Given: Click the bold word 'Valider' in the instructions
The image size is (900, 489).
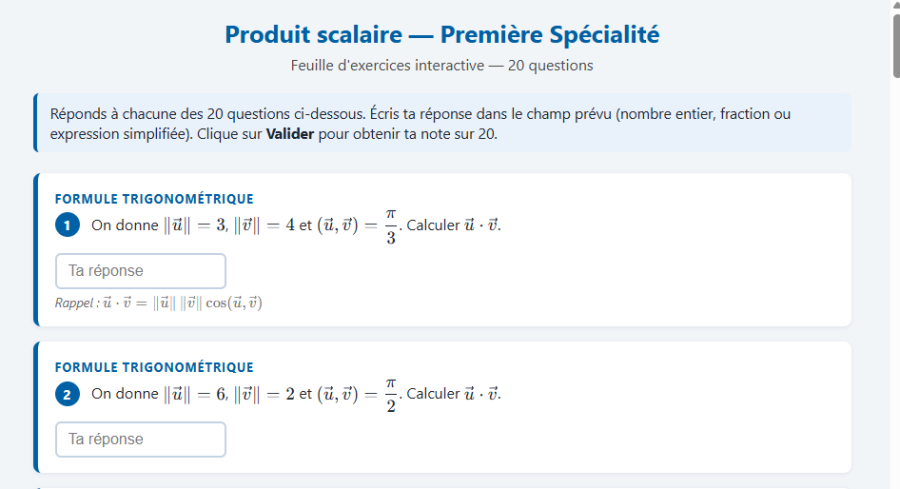Looking at the screenshot, I should coord(290,134).
